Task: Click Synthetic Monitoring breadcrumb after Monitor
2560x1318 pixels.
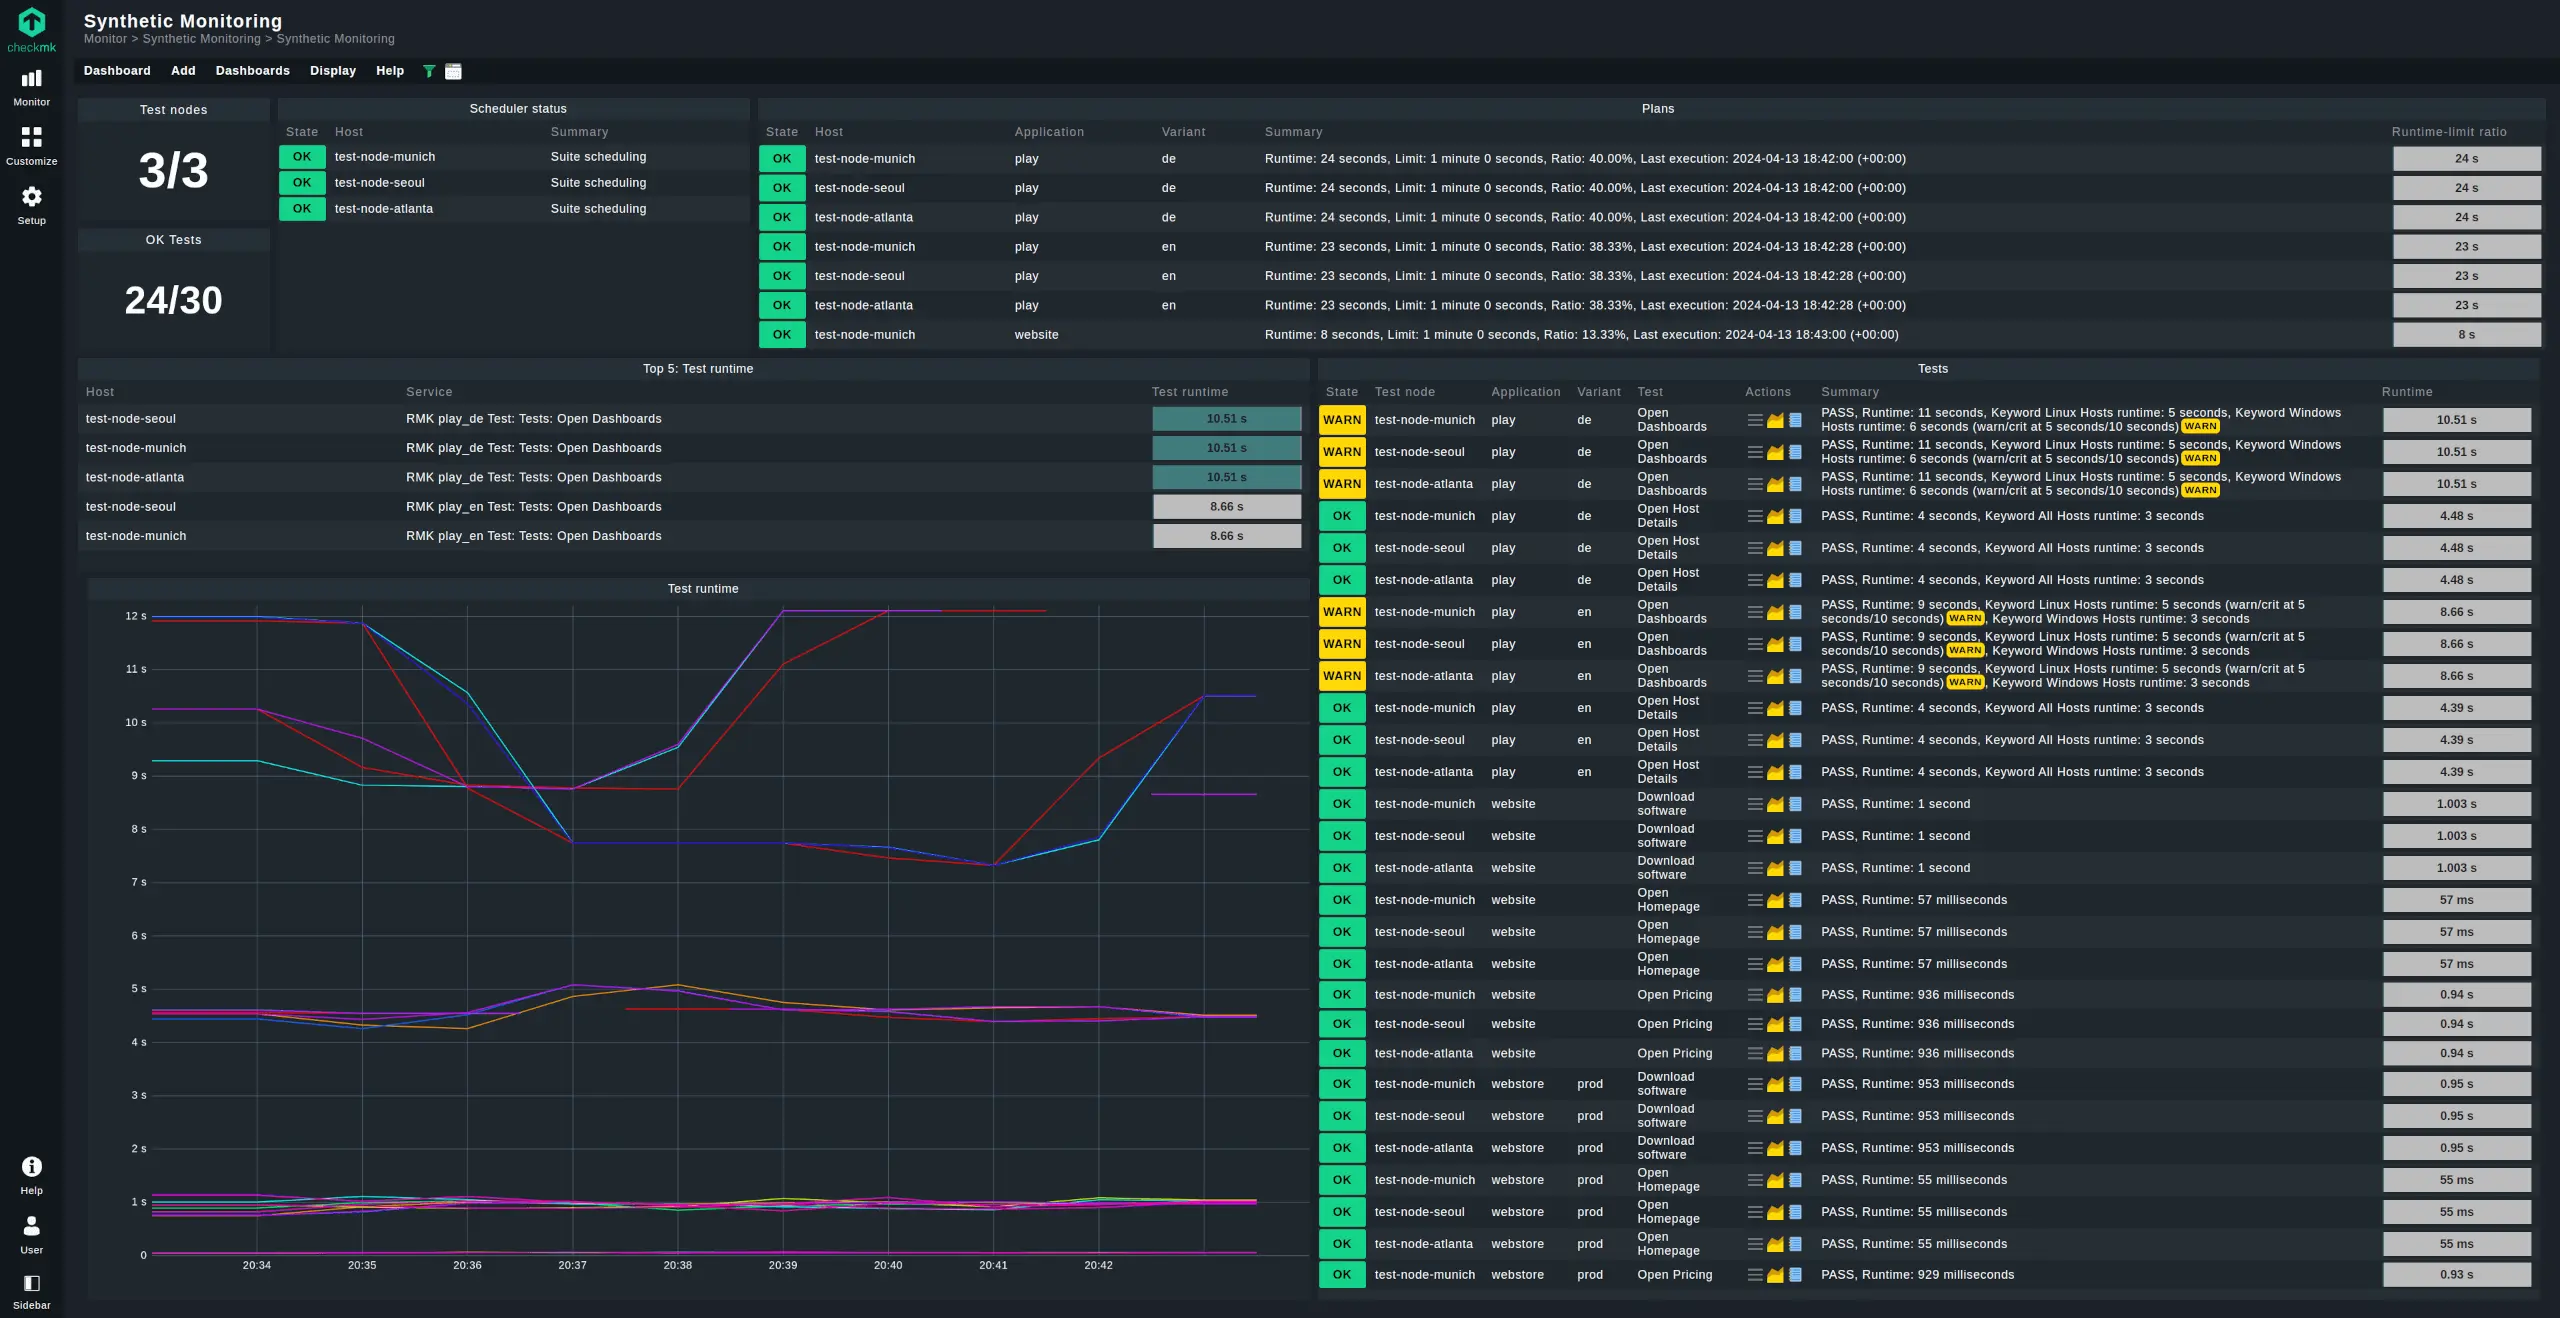Action: tap(201, 39)
